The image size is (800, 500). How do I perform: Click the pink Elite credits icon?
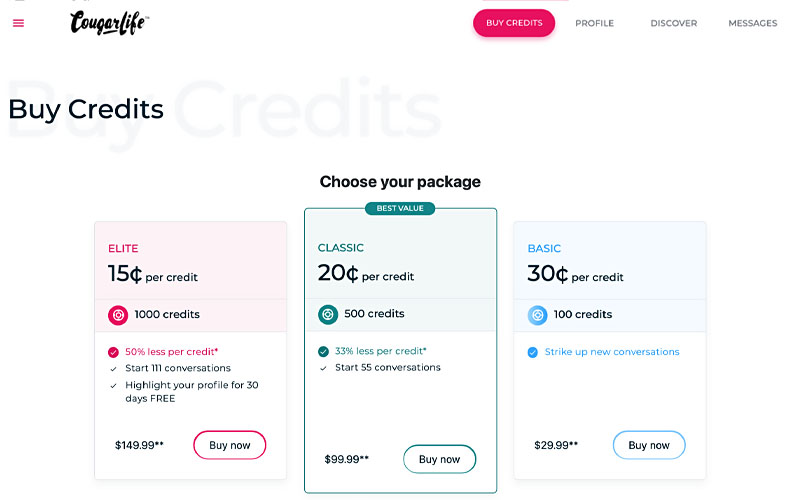(x=118, y=315)
